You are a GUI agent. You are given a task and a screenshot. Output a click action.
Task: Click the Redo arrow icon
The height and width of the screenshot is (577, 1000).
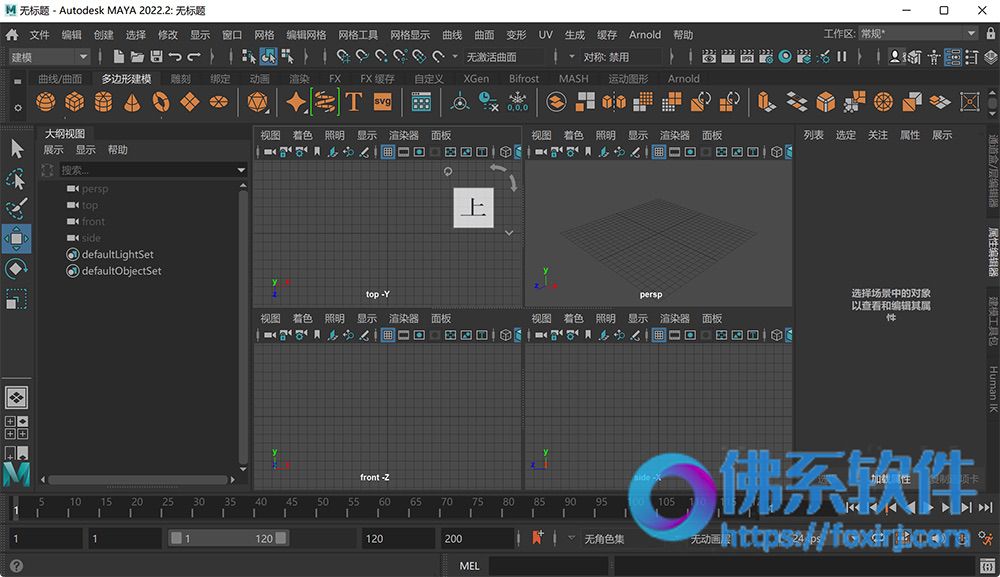pos(194,57)
